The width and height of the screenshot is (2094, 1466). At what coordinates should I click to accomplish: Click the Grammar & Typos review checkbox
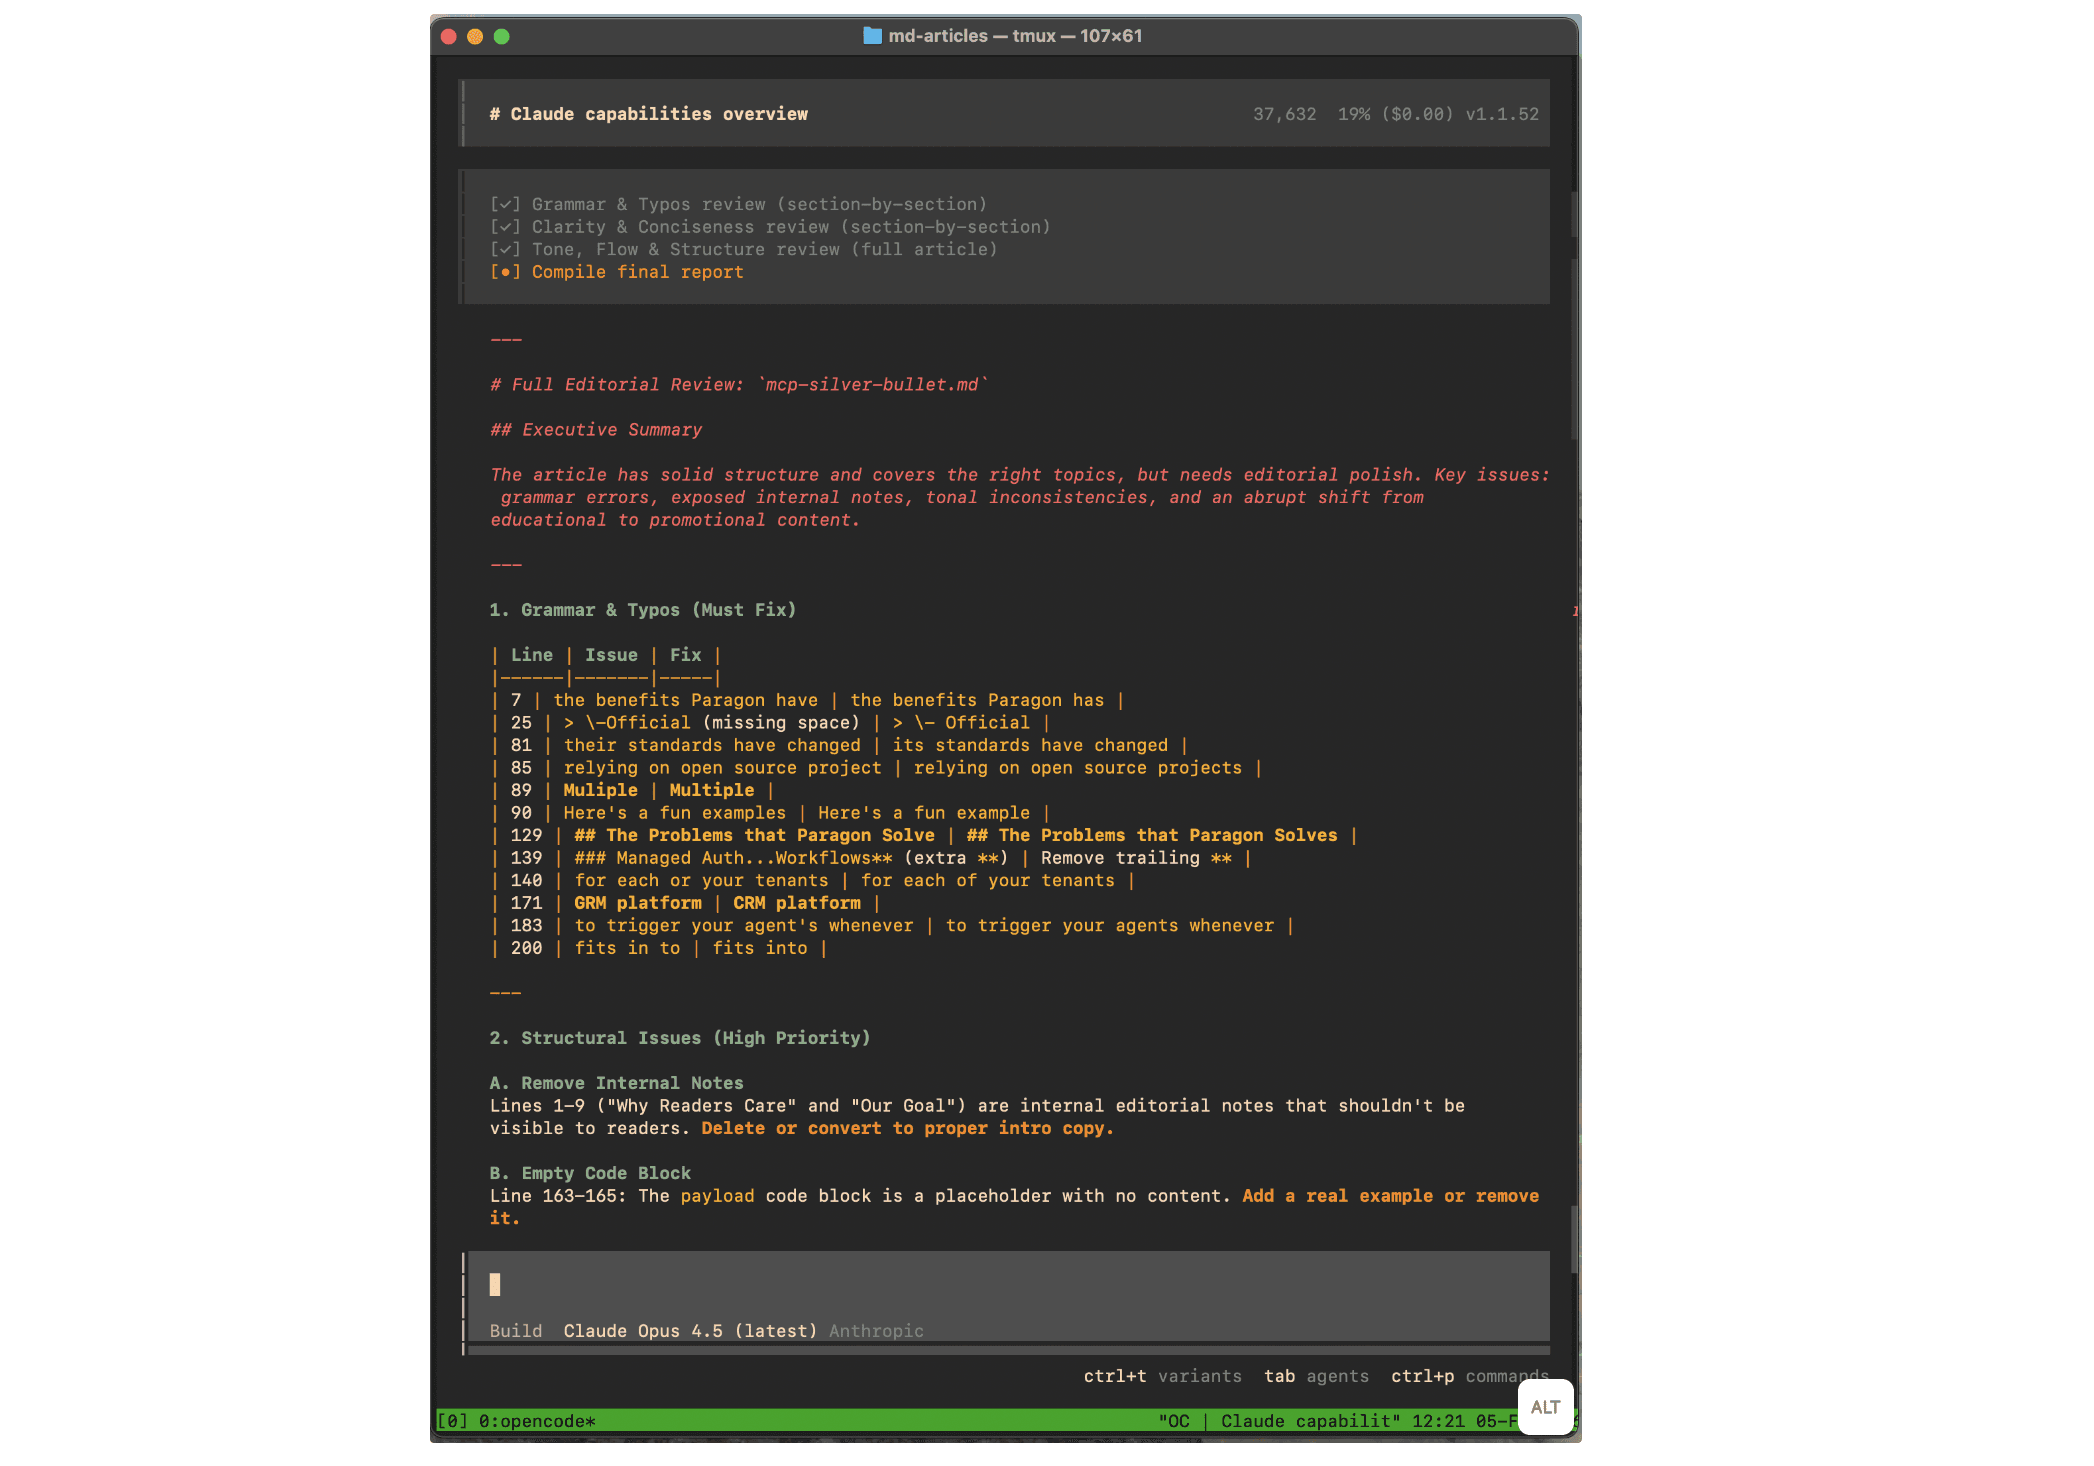[x=505, y=204]
